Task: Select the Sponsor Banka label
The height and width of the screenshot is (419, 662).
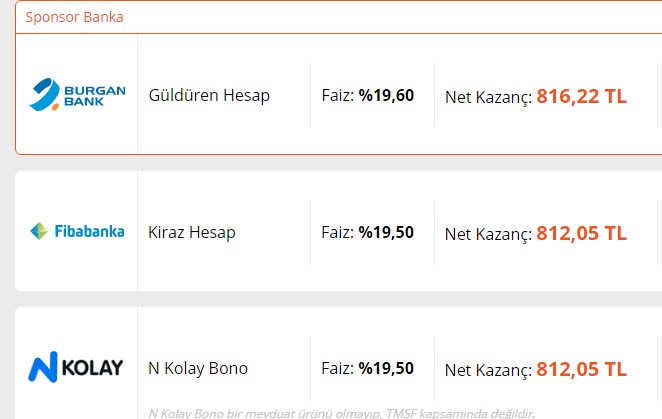Action: coord(74,17)
